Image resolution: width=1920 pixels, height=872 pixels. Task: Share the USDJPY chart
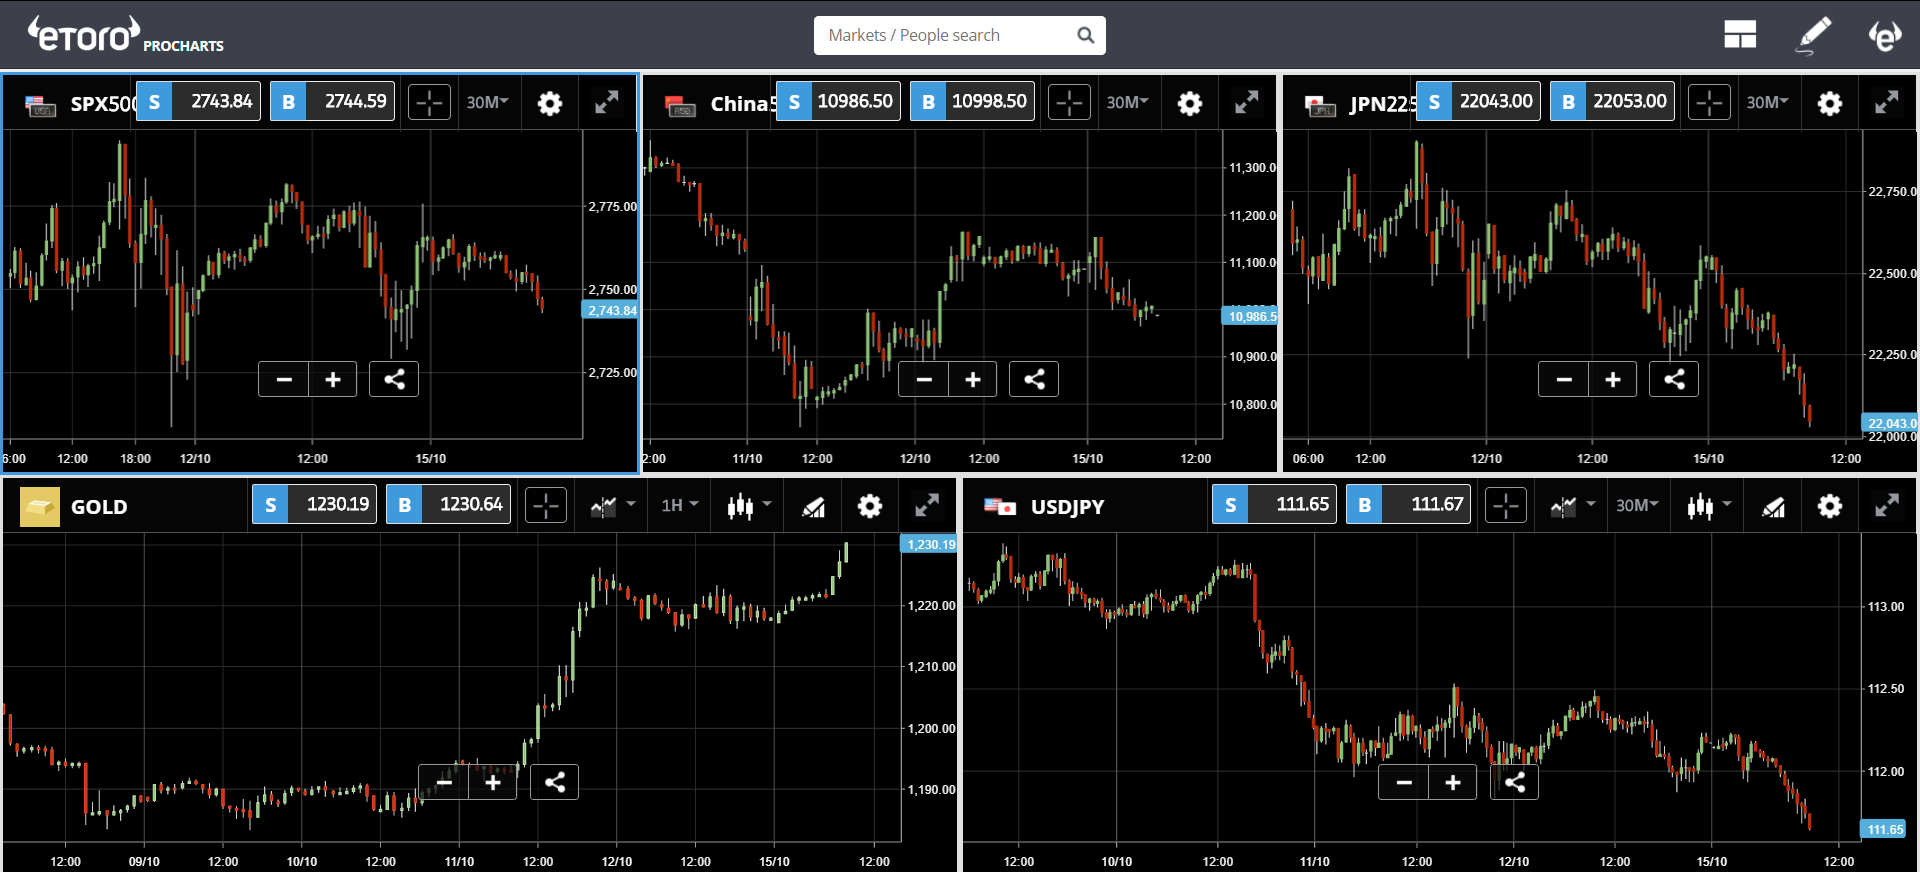[x=1514, y=782]
